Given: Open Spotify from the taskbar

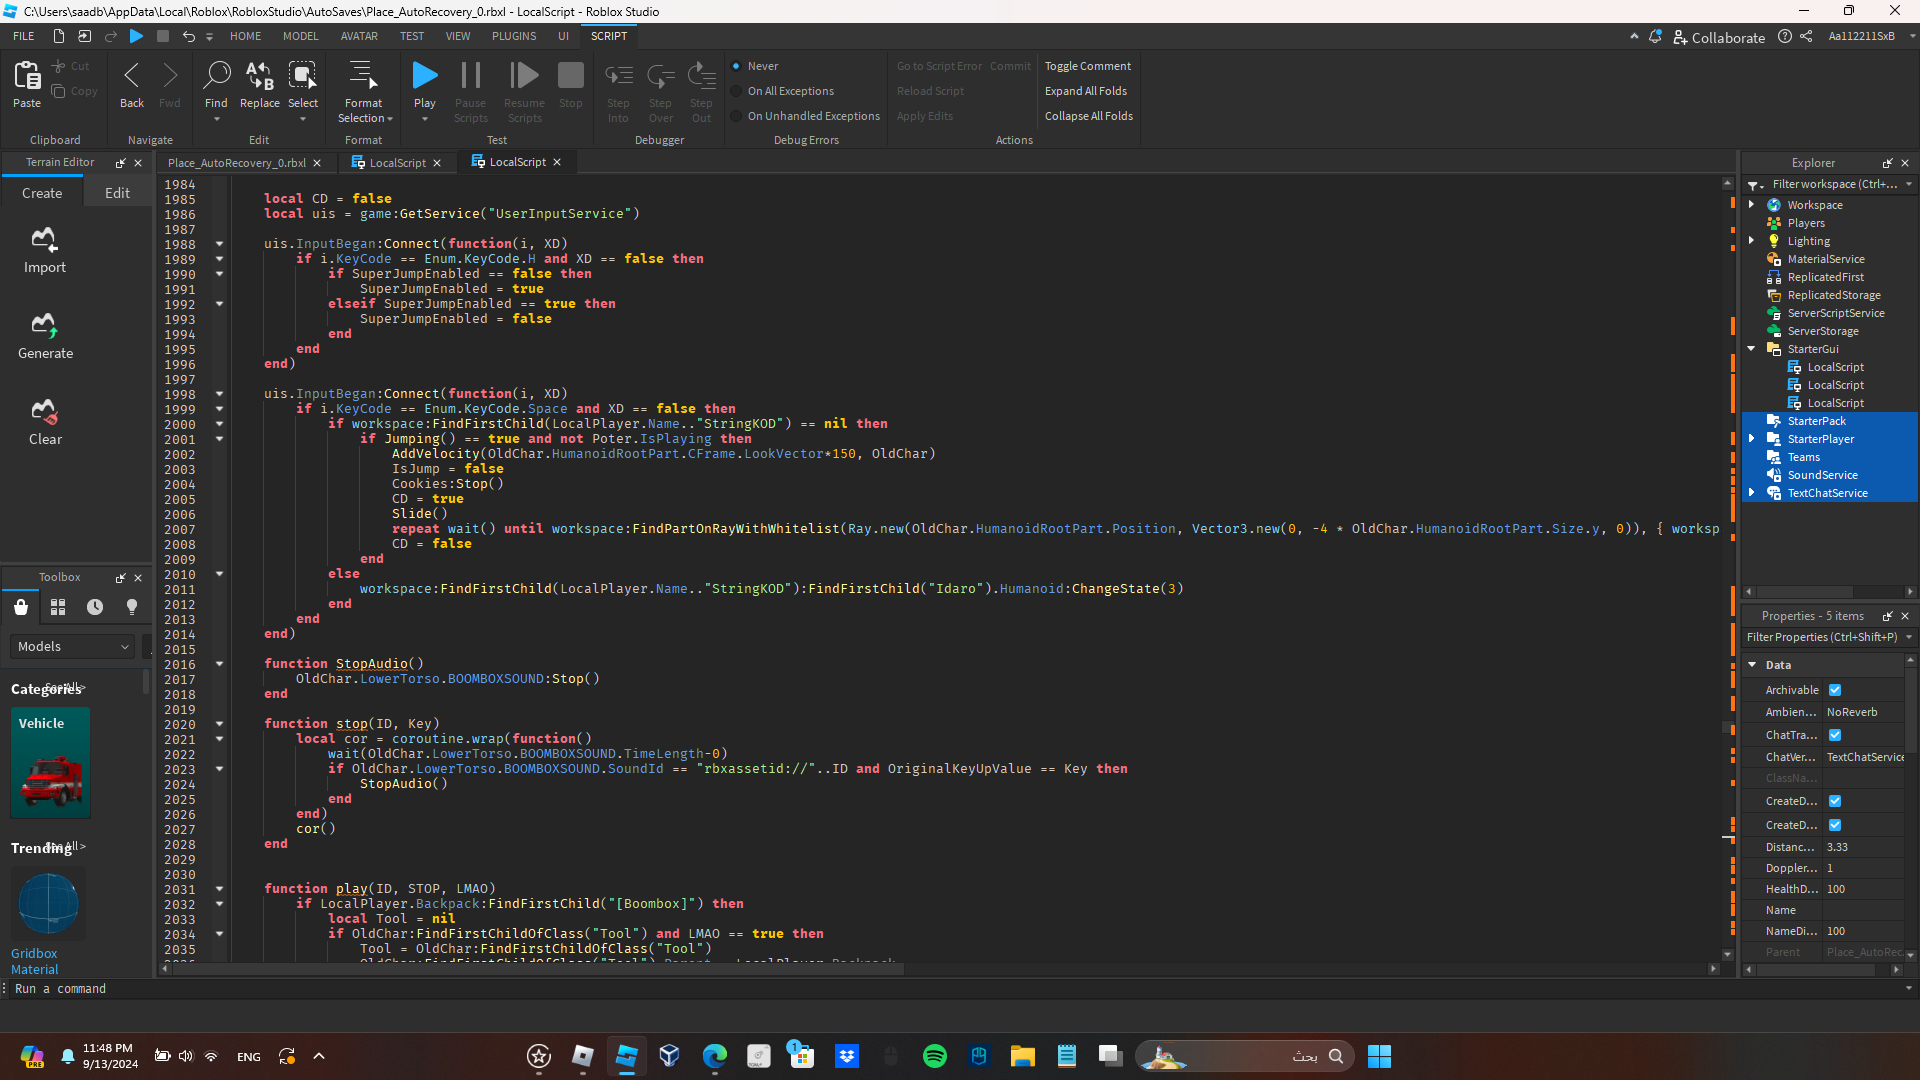Looking at the screenshot, I should 935,1056.
